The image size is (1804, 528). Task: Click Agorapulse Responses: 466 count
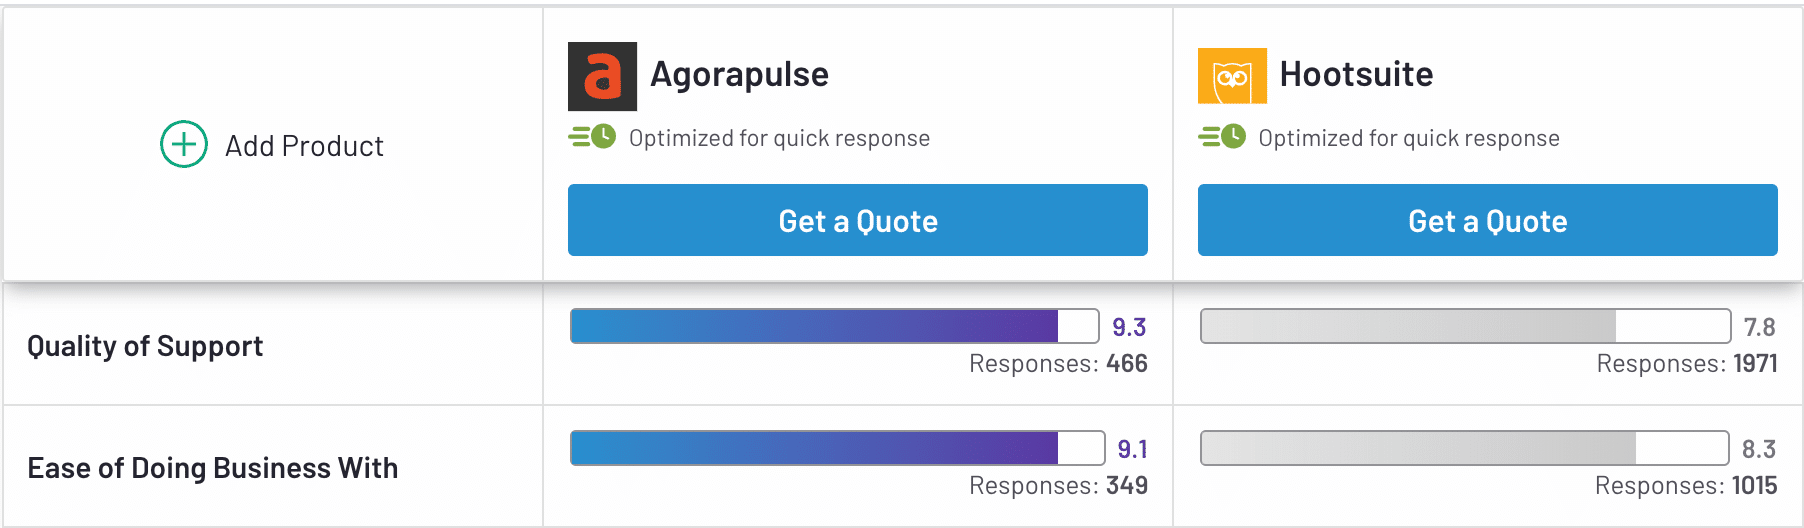click(1058, 364)
